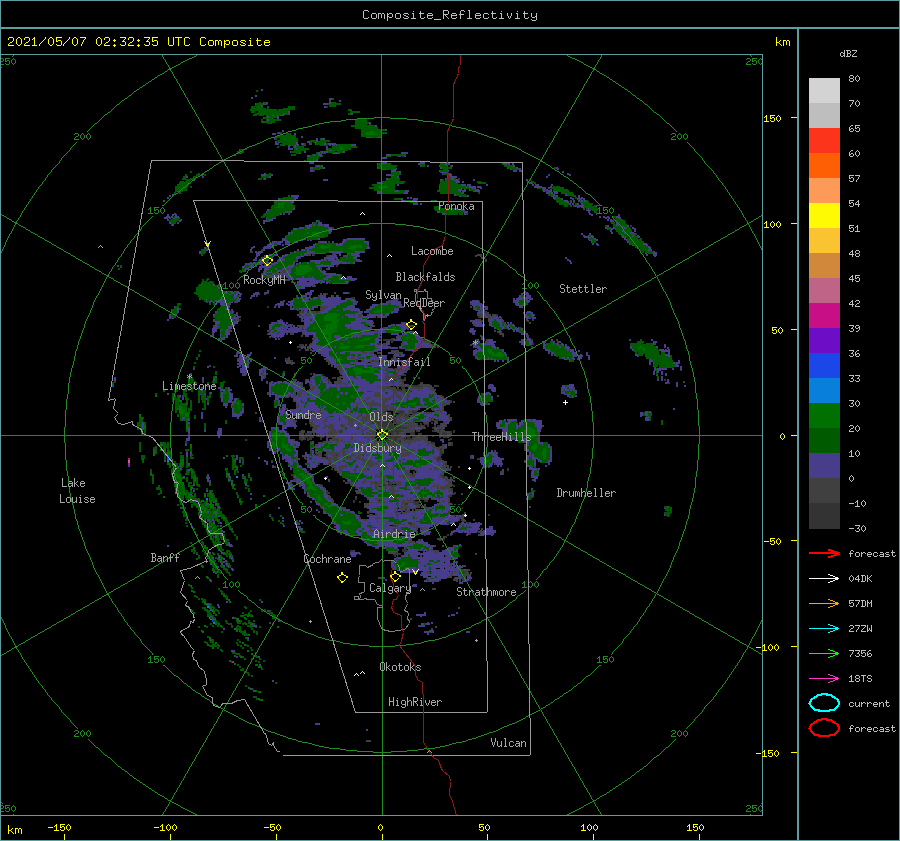The width and height of the screenshot is (900, 841).
Task: Click the Olds city label
Action: click(381, 417)
